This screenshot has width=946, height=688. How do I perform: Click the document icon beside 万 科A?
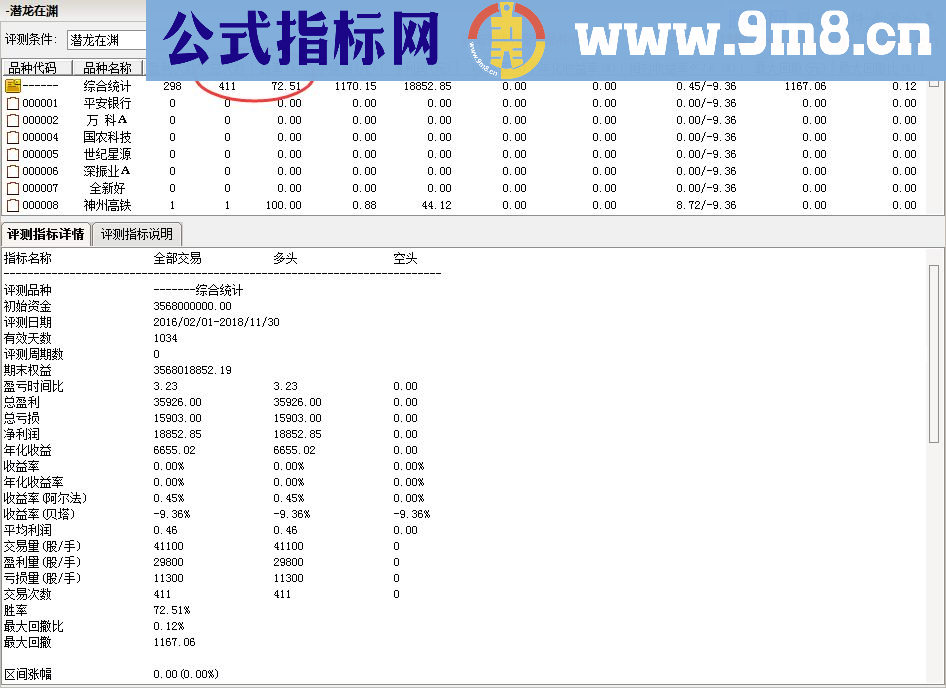click(x=12, y=120)
